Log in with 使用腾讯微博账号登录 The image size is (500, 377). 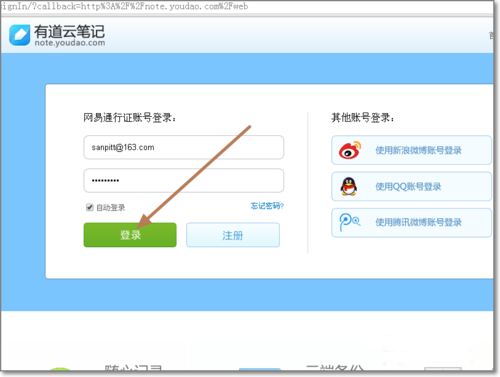point(411,222)
